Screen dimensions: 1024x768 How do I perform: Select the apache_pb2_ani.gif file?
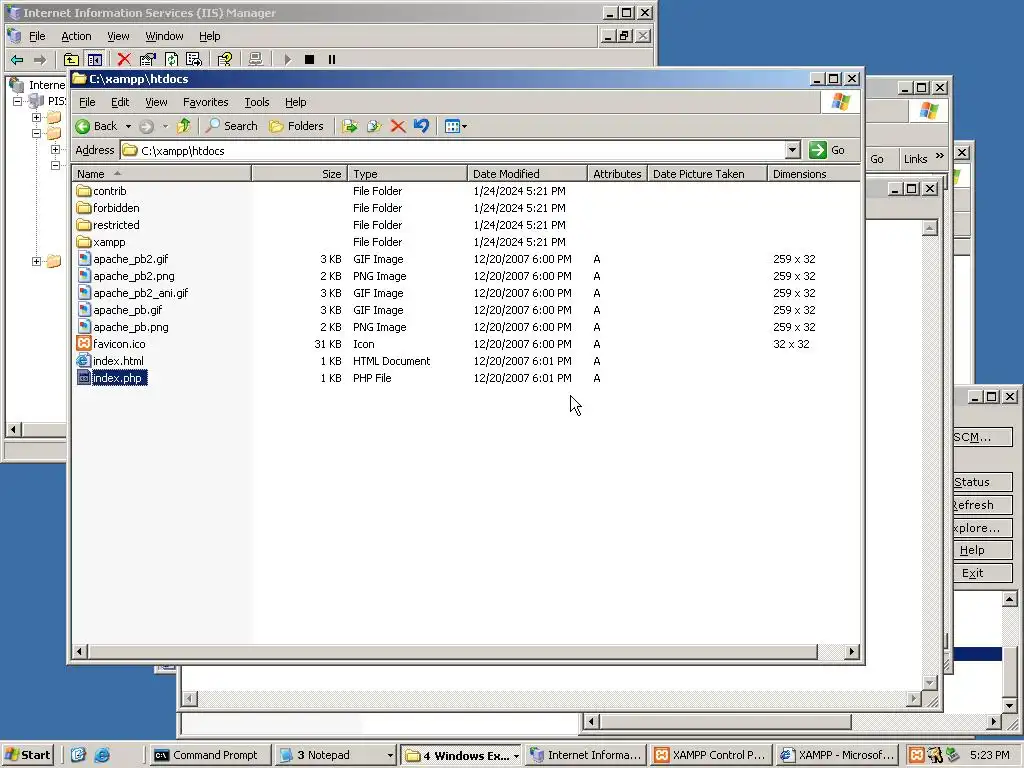[133, 293]
